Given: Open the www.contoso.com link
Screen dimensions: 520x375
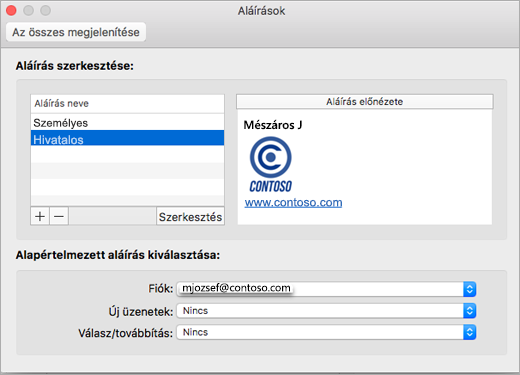Looking at the screenshot, I should pyautogui.click(x=293, y=202).
